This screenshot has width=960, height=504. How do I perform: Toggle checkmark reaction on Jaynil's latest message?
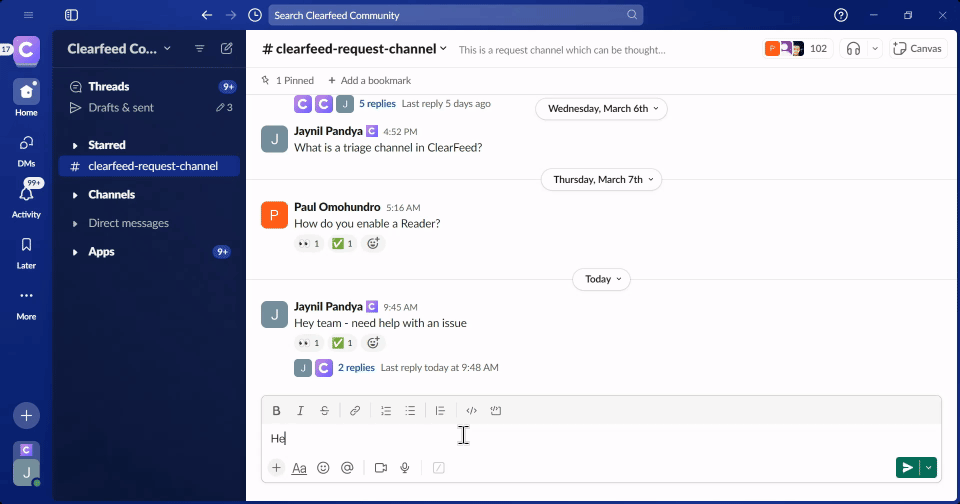(342, 343)
